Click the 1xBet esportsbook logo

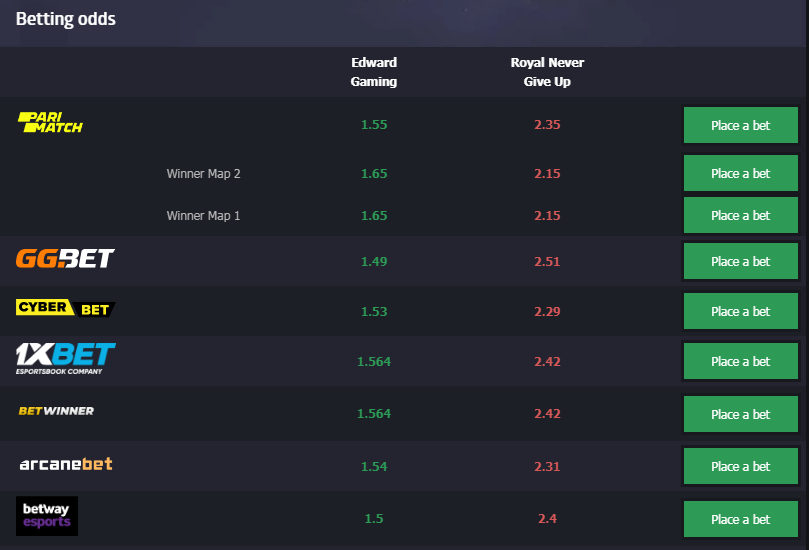(66, 359)
